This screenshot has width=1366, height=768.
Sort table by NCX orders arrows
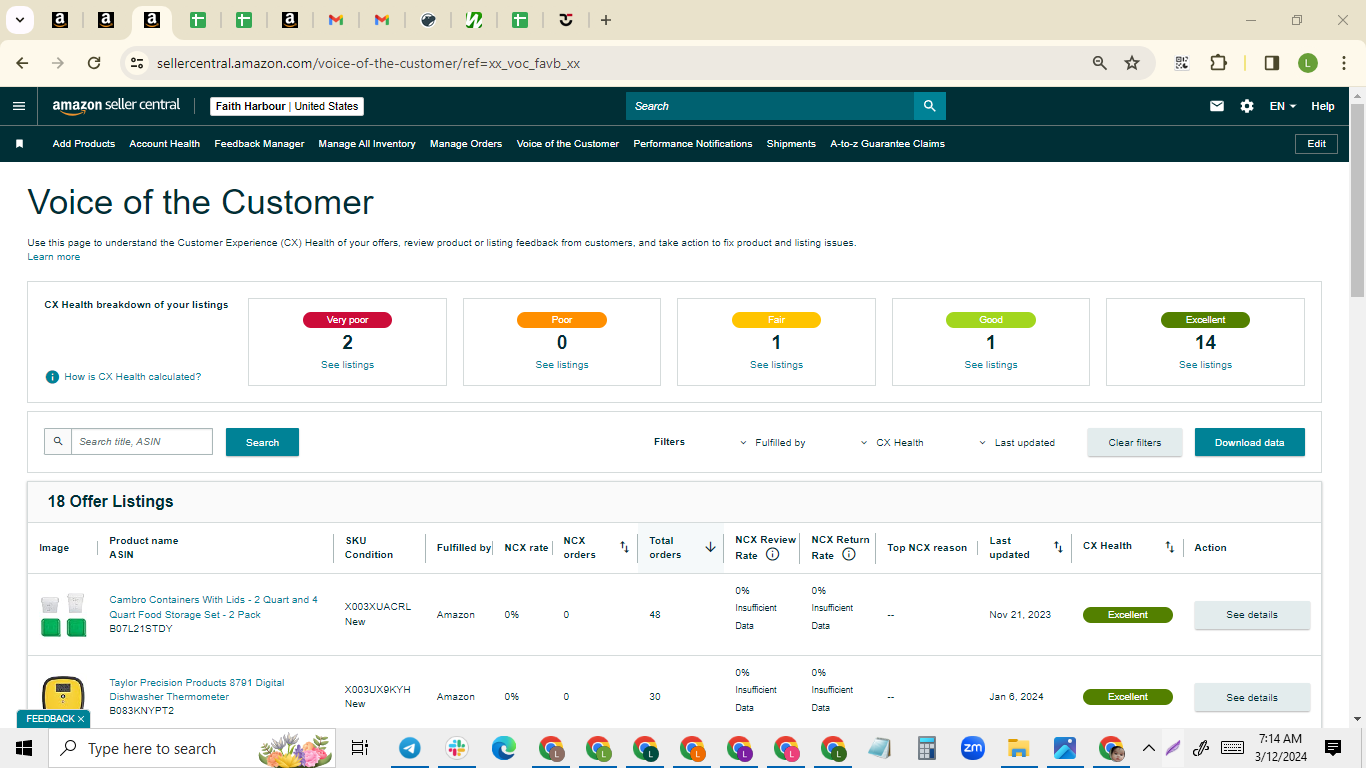point(624,547)
